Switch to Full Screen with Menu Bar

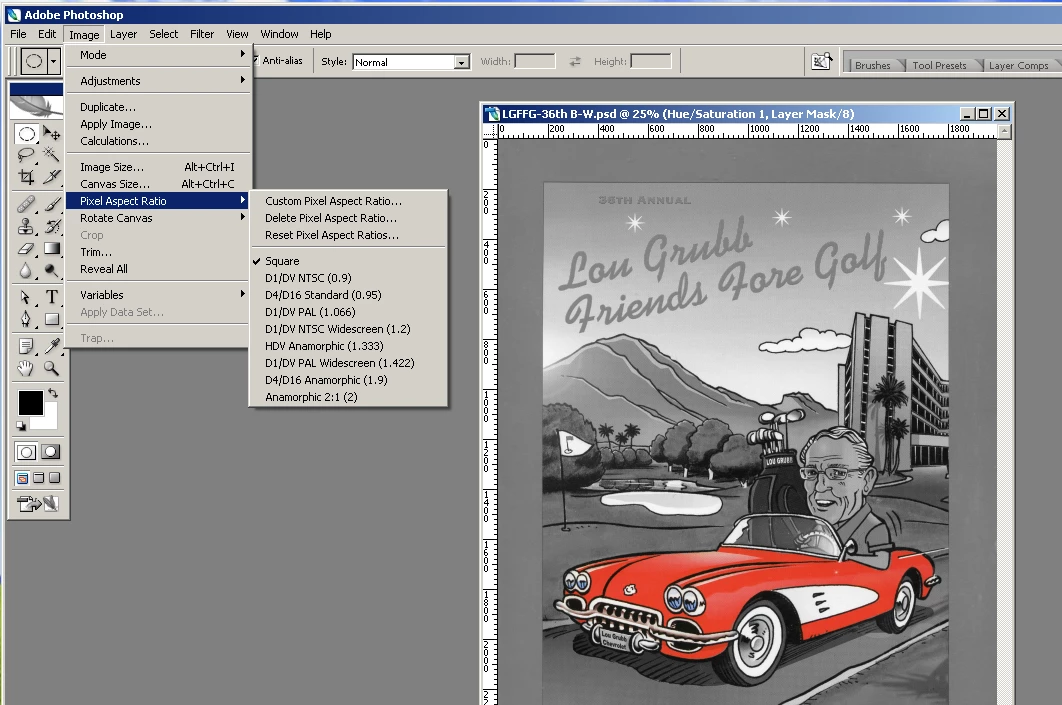pos(39,478)
